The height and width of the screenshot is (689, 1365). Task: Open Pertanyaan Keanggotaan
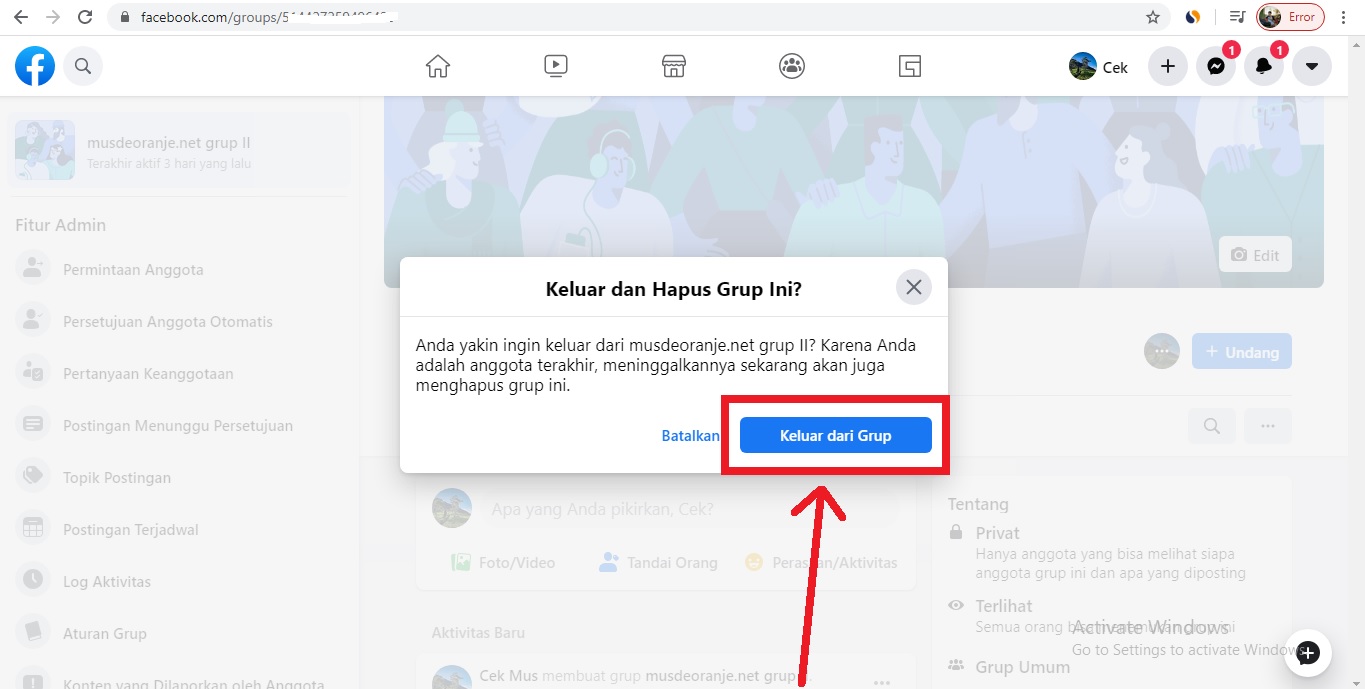180,374
